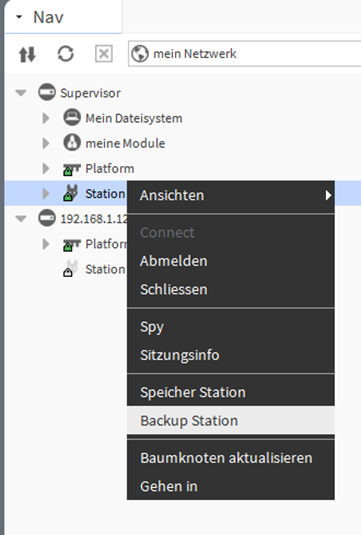Collapse the 192.168.1.12 host node
The image size is (361, 535).
tap(21, 219)
